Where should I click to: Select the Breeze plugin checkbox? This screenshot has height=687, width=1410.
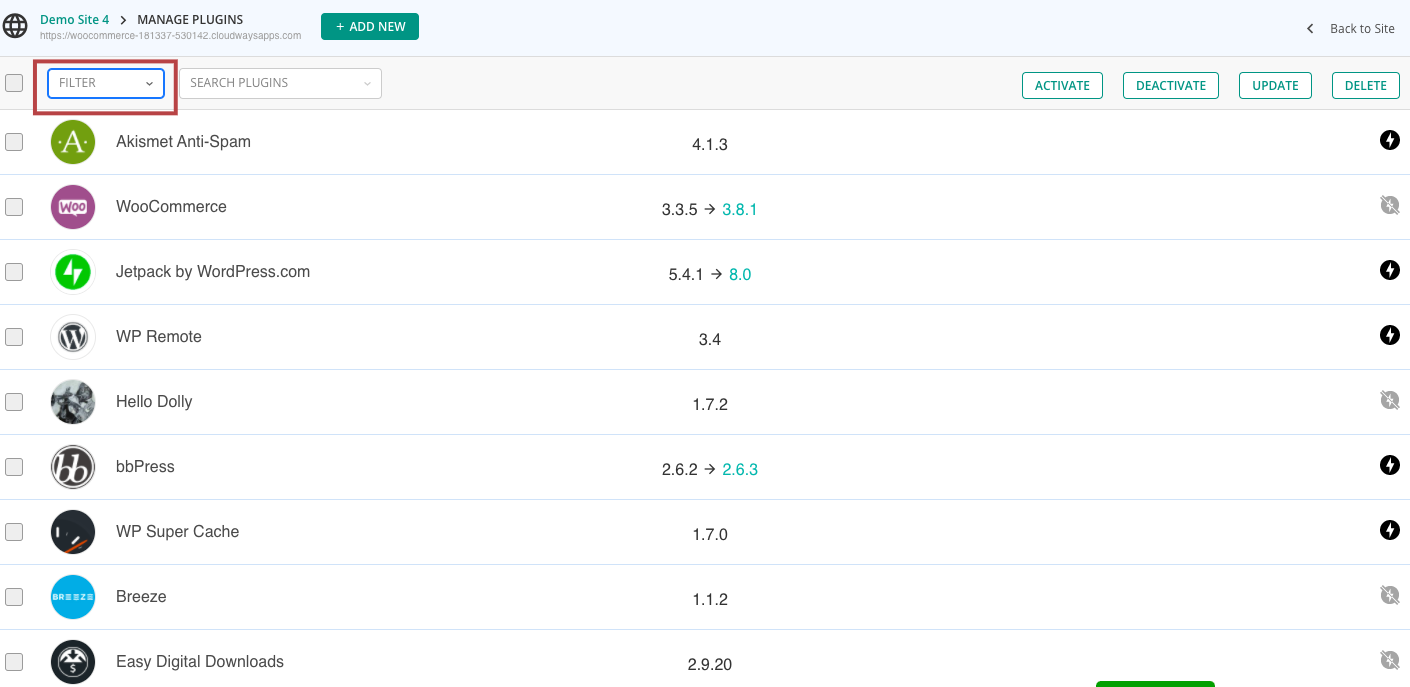pos(14,597)
